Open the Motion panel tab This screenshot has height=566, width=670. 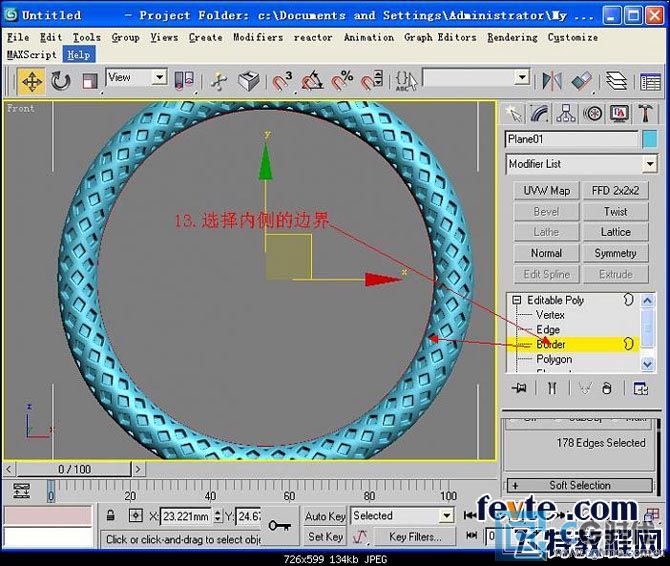[x=593, y=114]
